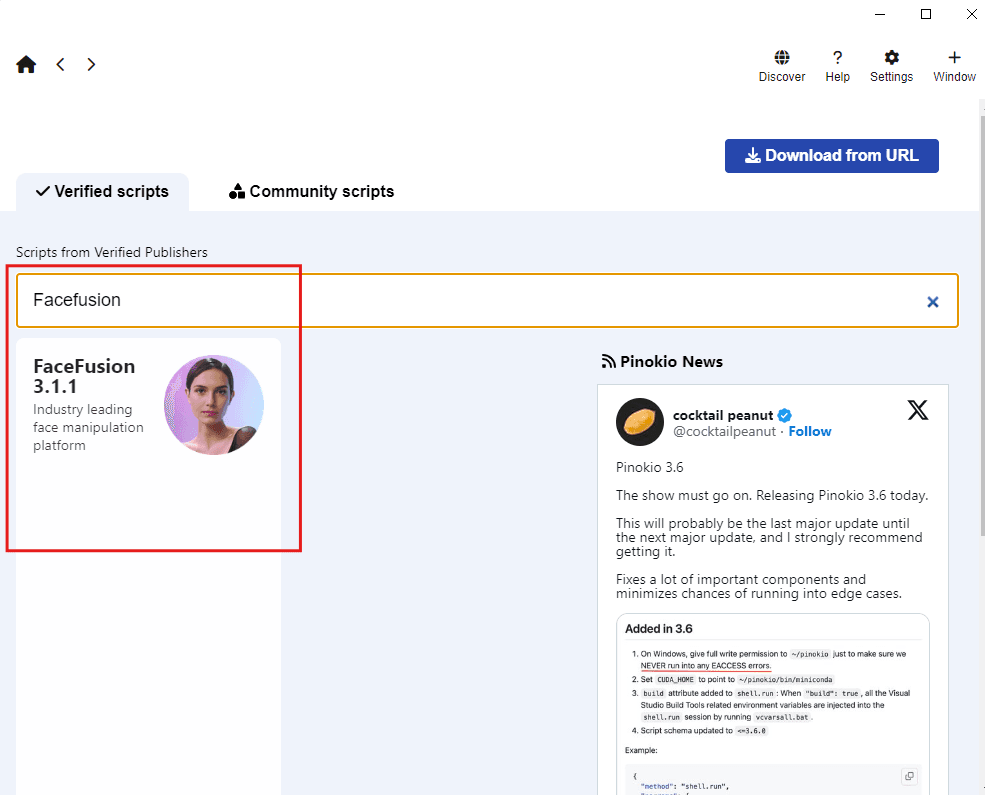Screen dimensions: 985x795
Task: Navigate forward using the right arrow
Action: (91, 64)
